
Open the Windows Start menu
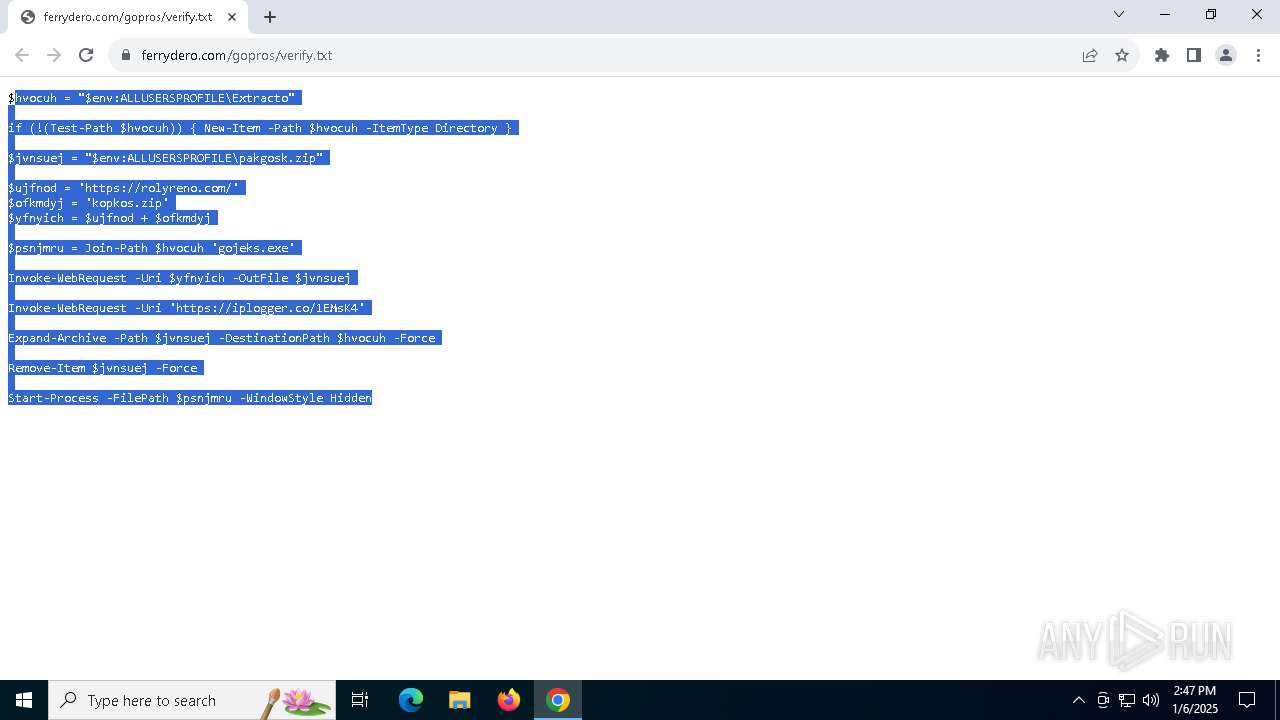tap(24, 700)
